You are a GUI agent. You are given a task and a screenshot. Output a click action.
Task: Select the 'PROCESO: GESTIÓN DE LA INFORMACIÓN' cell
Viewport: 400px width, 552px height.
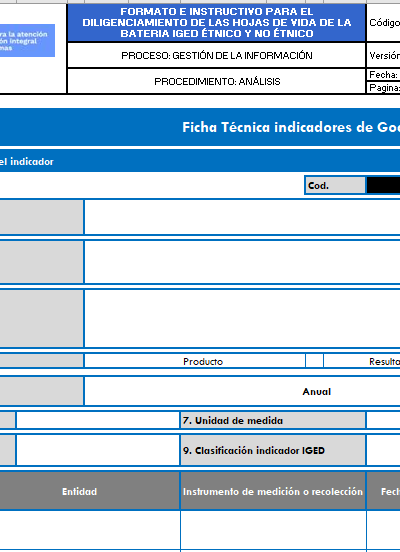click(x=217, y=55)
